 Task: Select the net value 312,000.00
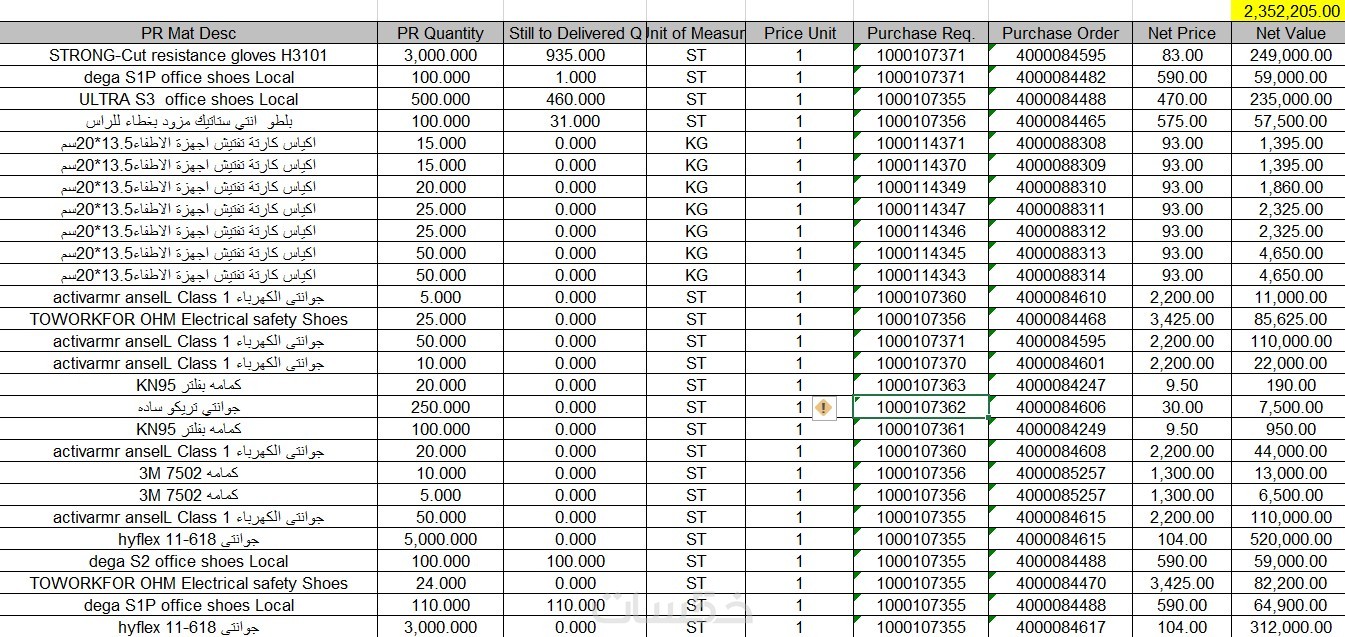click(1290, 627)
